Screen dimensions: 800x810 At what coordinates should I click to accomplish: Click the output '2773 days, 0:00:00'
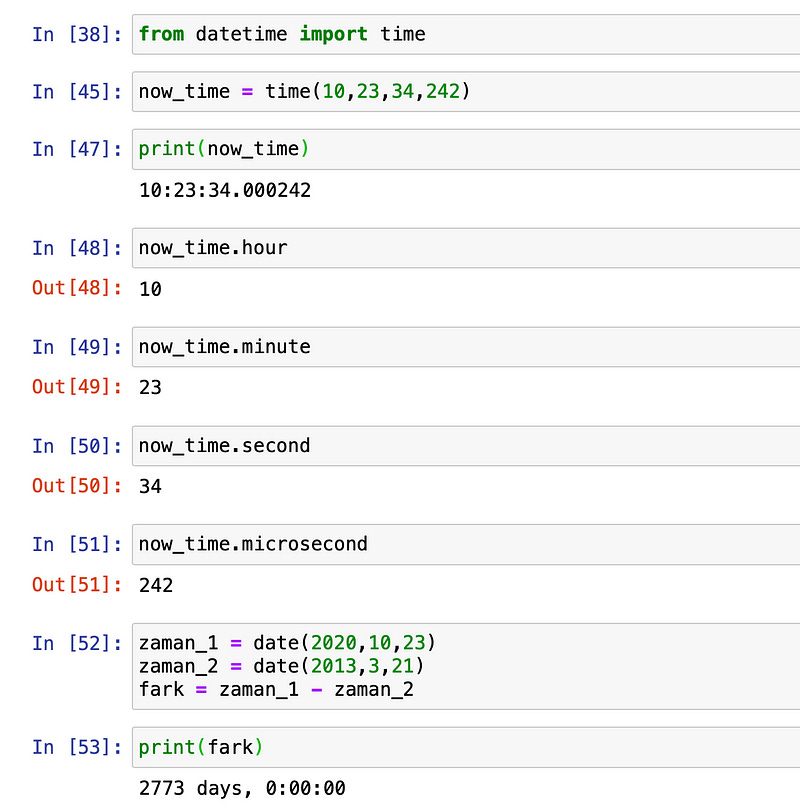(x=242, y=788)
